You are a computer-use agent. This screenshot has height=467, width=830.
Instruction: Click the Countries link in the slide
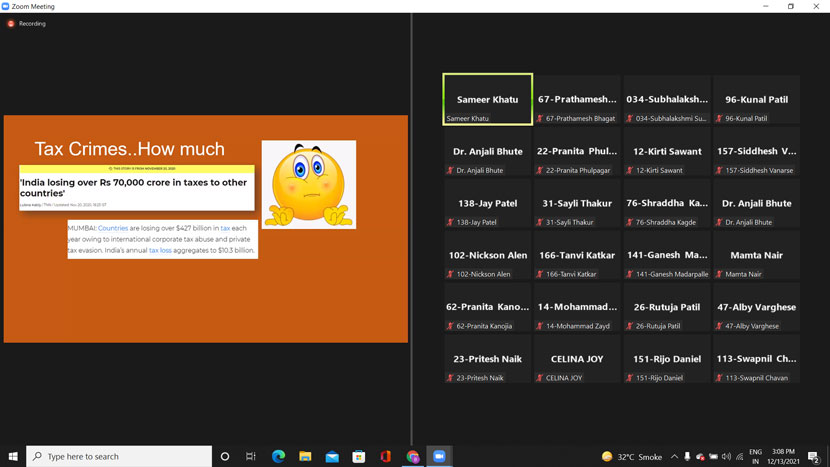[113, 228]
